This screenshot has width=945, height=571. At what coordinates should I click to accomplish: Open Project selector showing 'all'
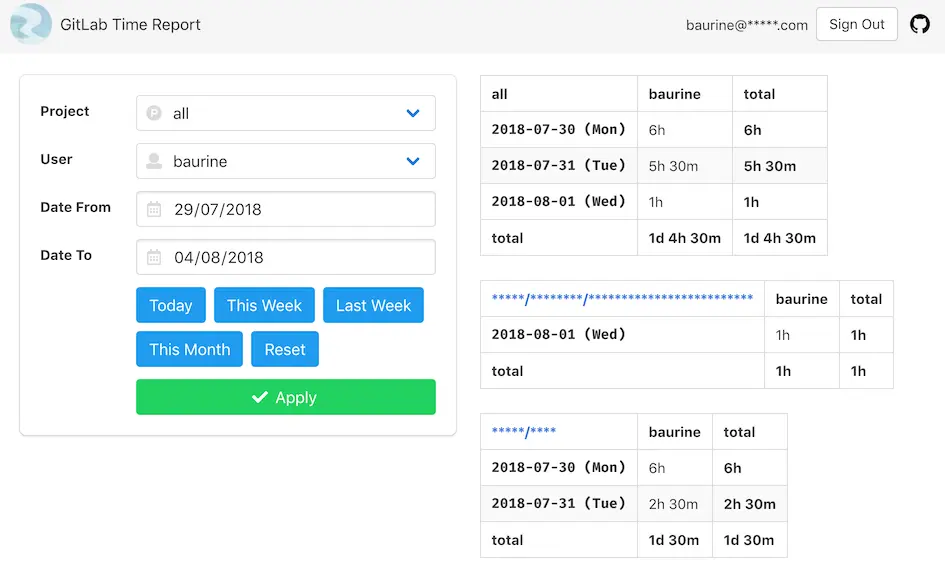[286, 113]
